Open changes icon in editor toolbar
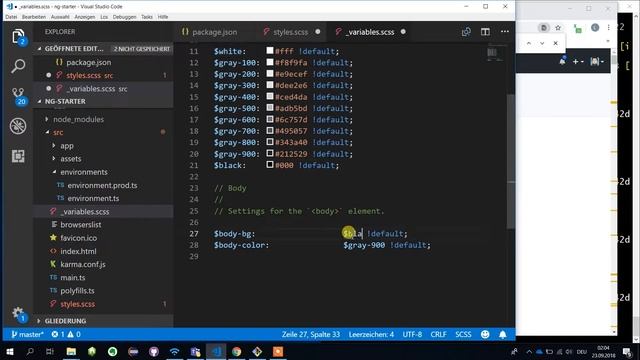 tap(466, 32)
